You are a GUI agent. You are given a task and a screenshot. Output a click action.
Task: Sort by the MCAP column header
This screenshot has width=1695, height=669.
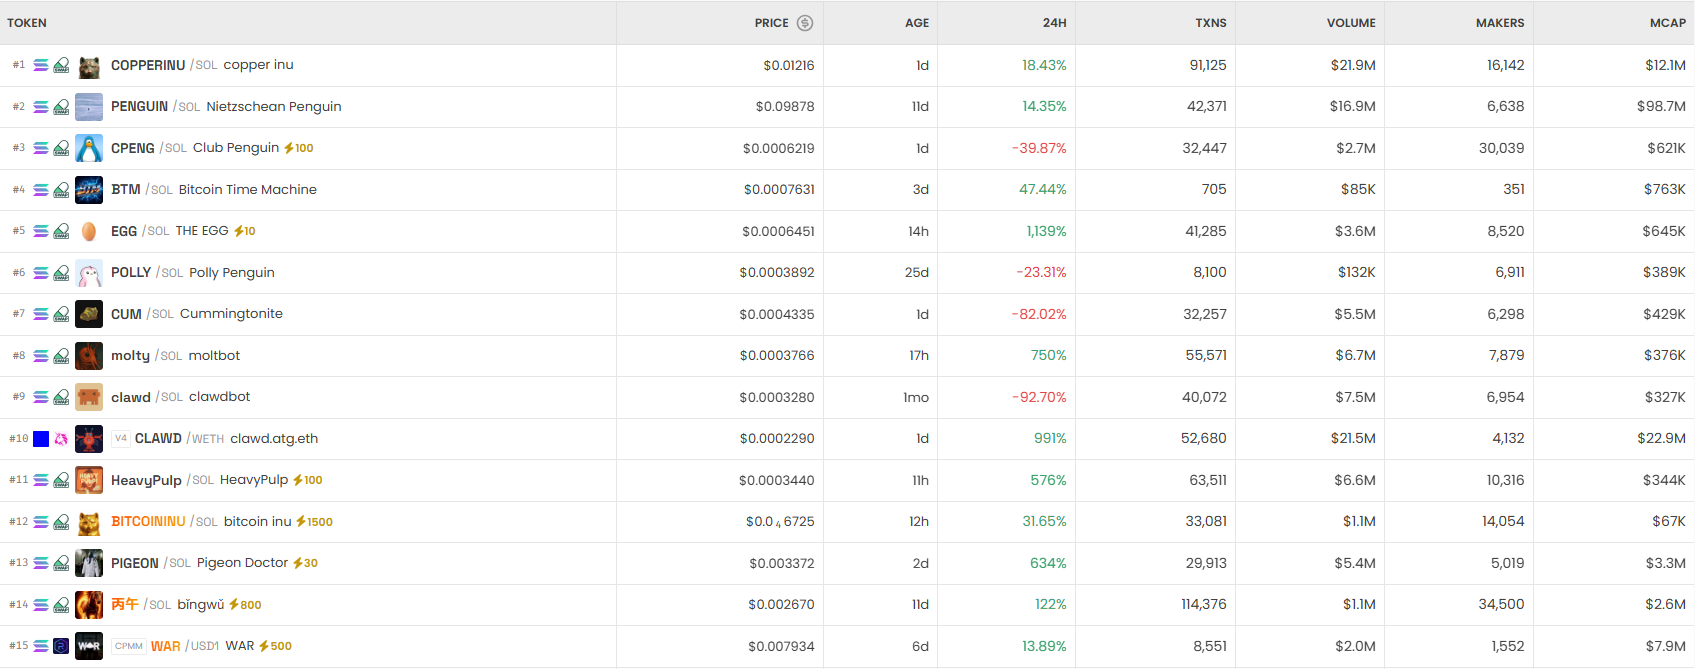tap(1667, 23)
